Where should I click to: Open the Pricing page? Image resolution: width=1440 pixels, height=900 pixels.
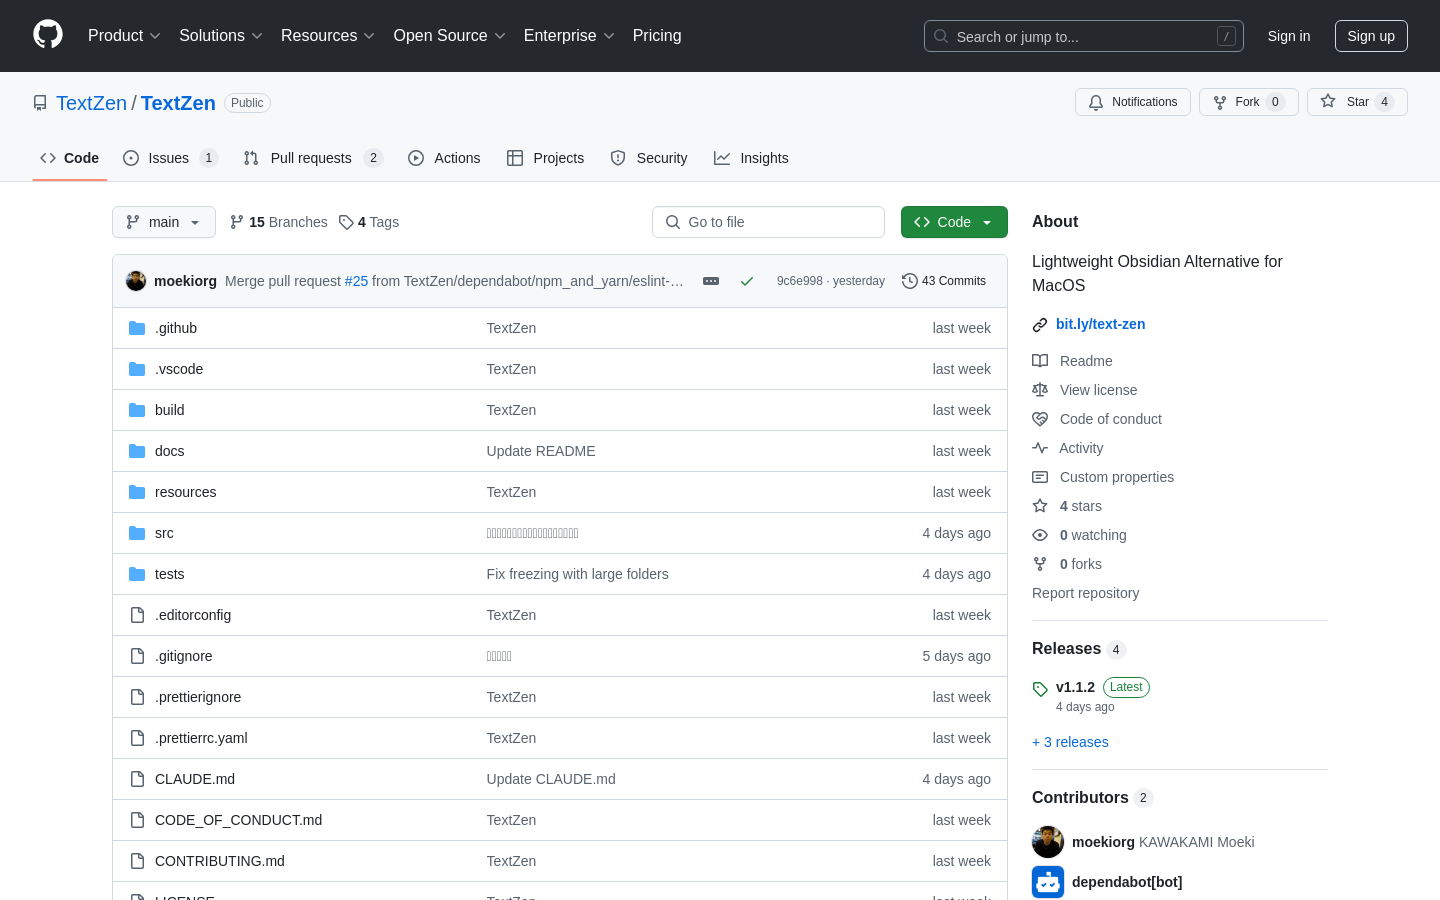coord(657,36)
